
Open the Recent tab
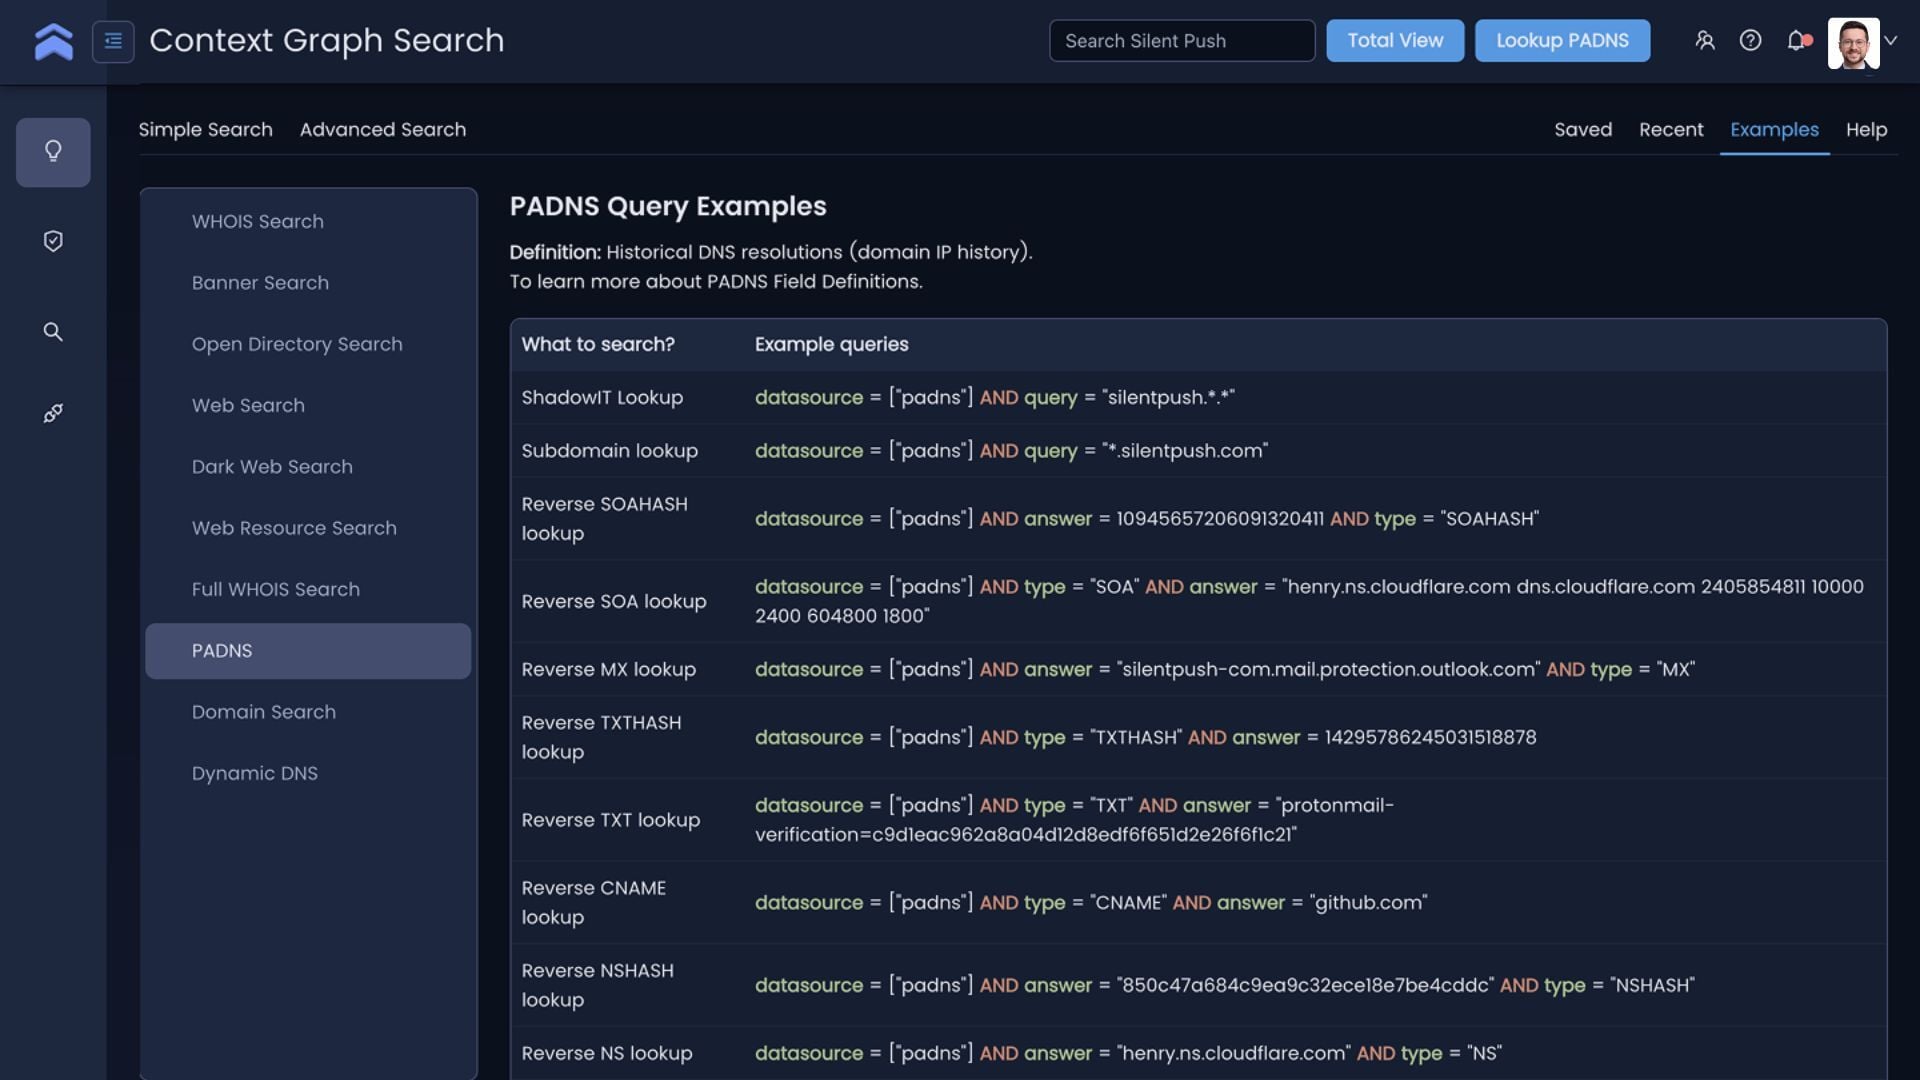coord(1671,130)
